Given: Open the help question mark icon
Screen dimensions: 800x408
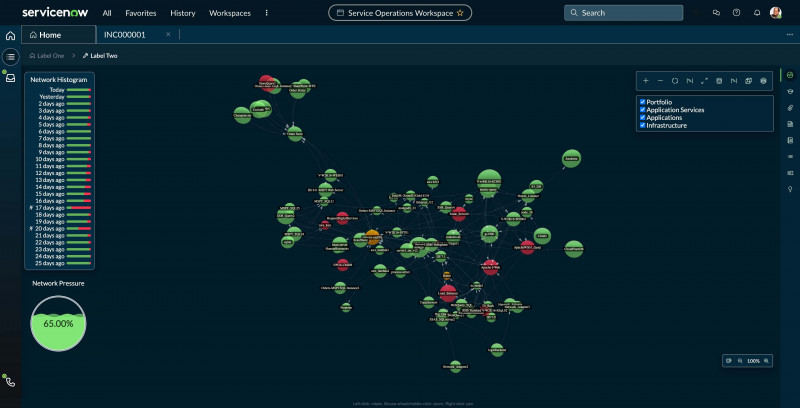Looking at the screenshot, I should pyautogui.click(x=736, y=13).
